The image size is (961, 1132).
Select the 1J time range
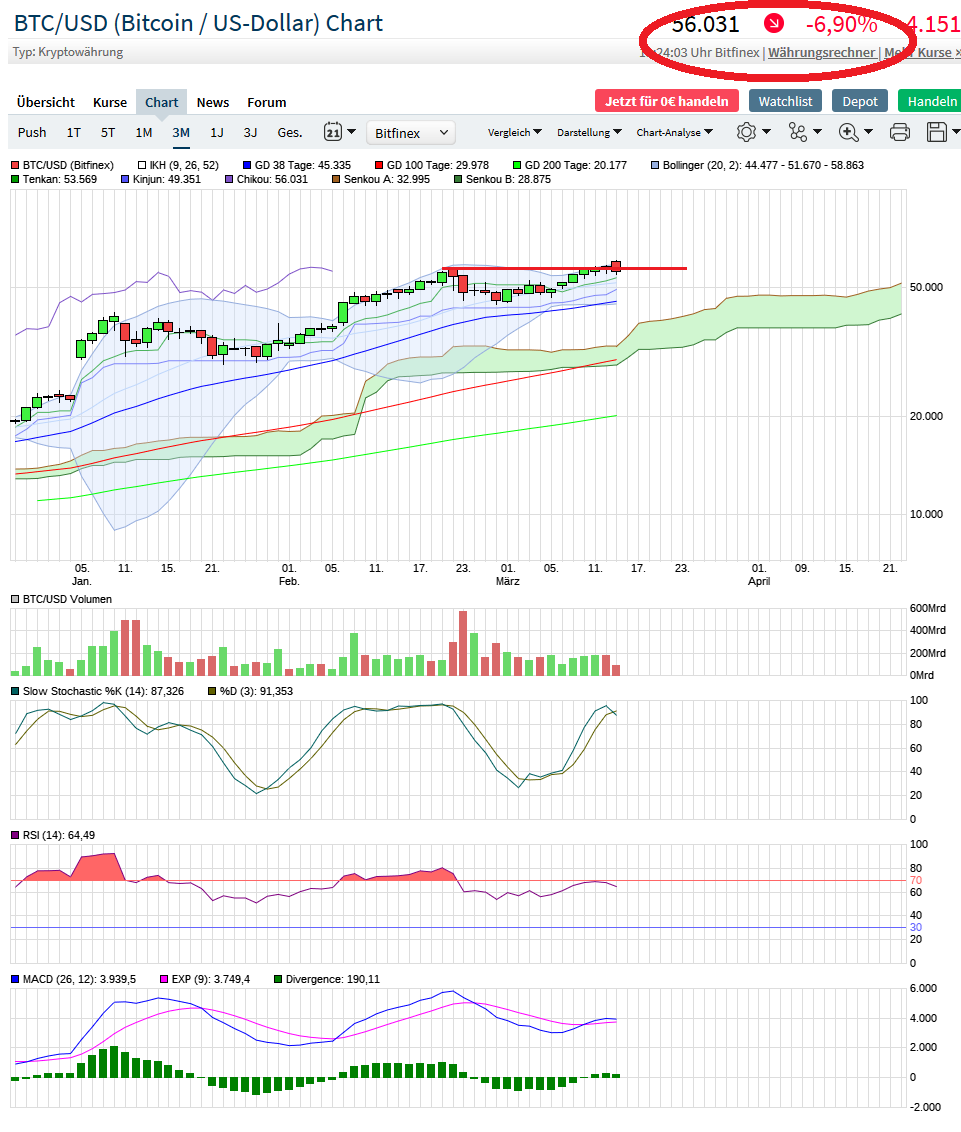(217, 132)
